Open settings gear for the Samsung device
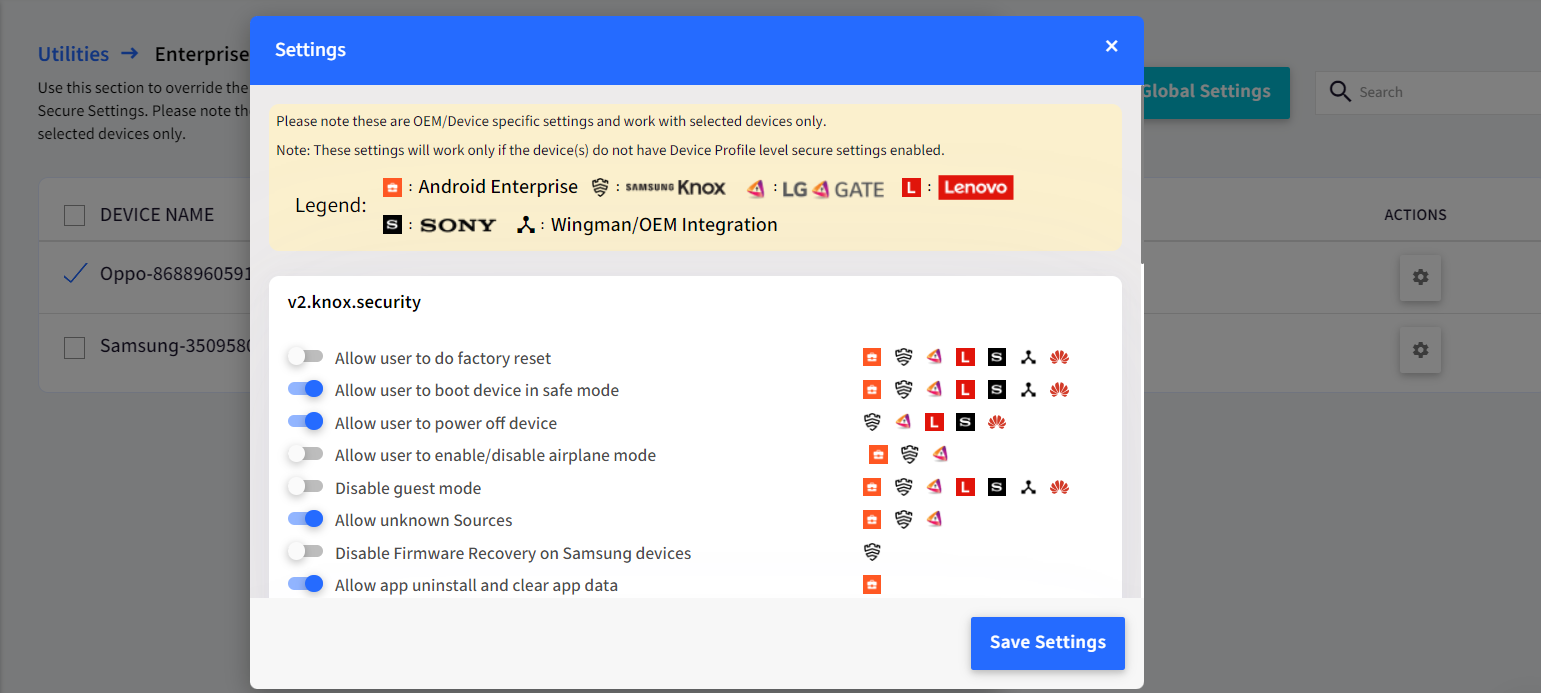Screen dimensions: 1541x693 pyautogui.click(x=1420, y=350)
